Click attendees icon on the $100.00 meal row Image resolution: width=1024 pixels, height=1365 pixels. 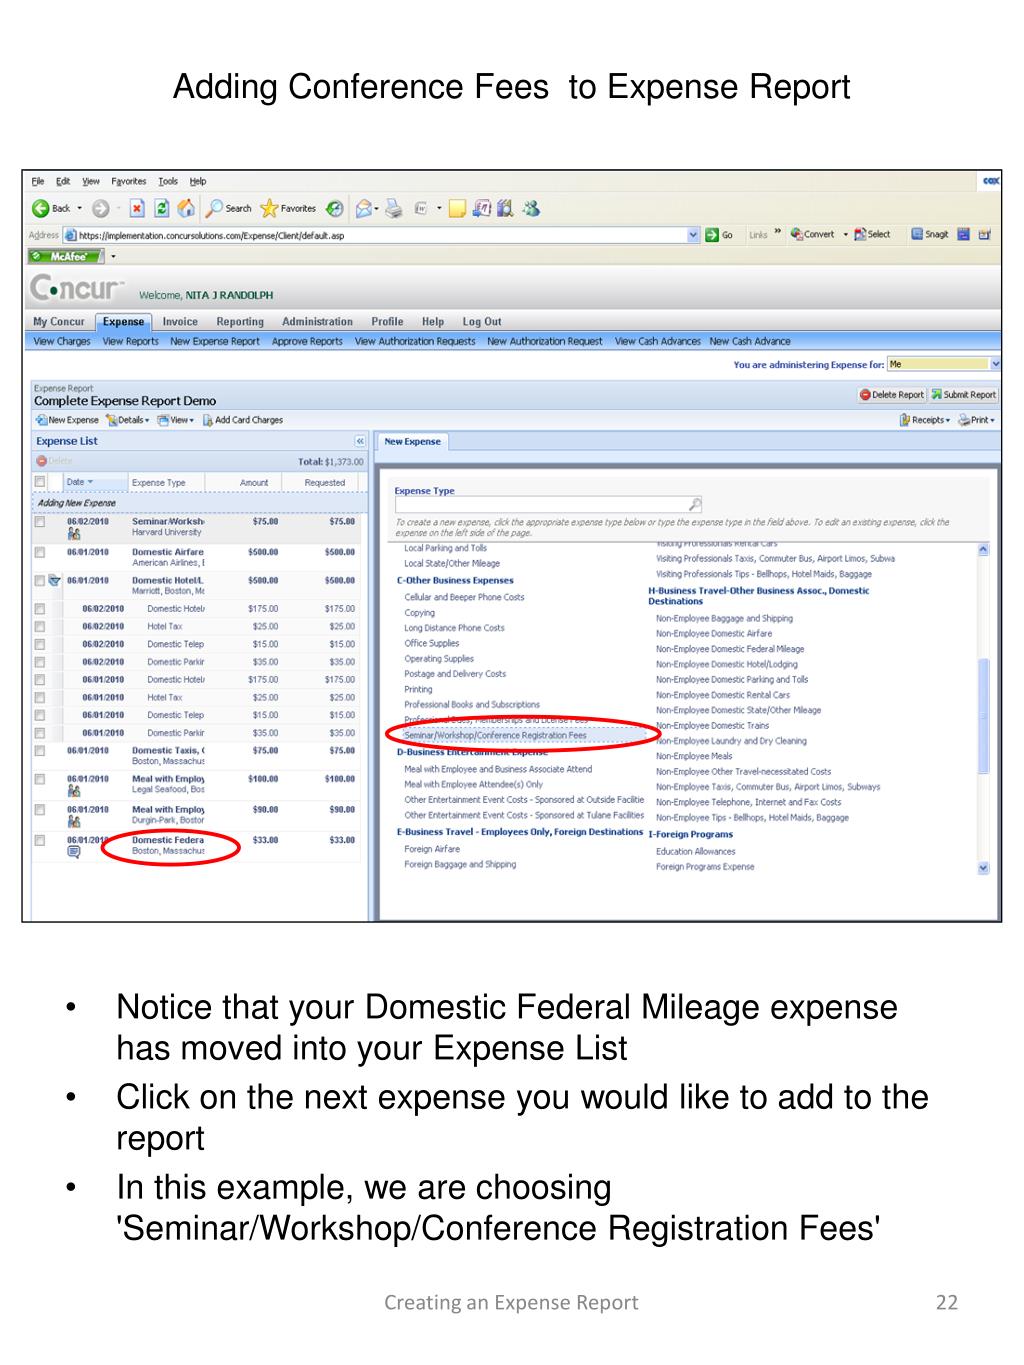tap(74, 791)
